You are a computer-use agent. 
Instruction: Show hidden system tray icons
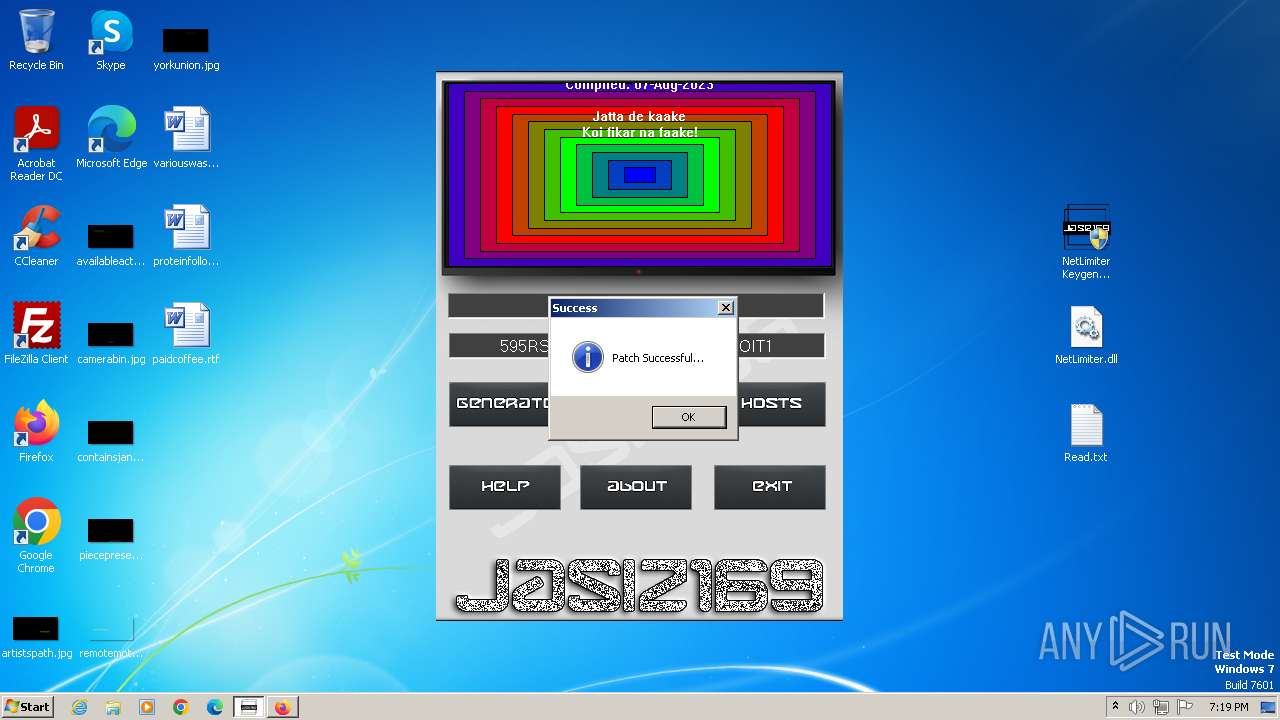[x=1115, y=707]
